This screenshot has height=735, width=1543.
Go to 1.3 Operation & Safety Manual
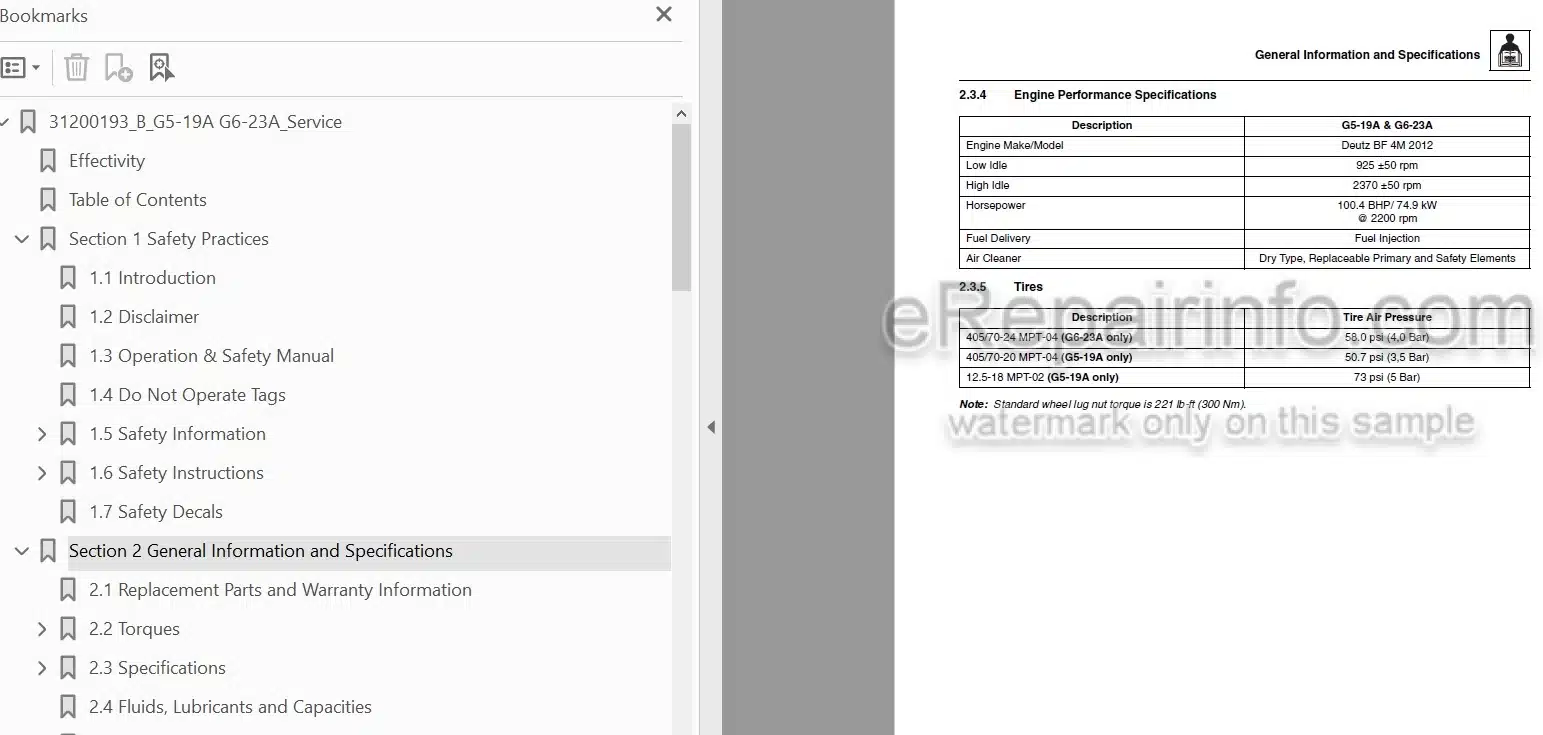211,356
